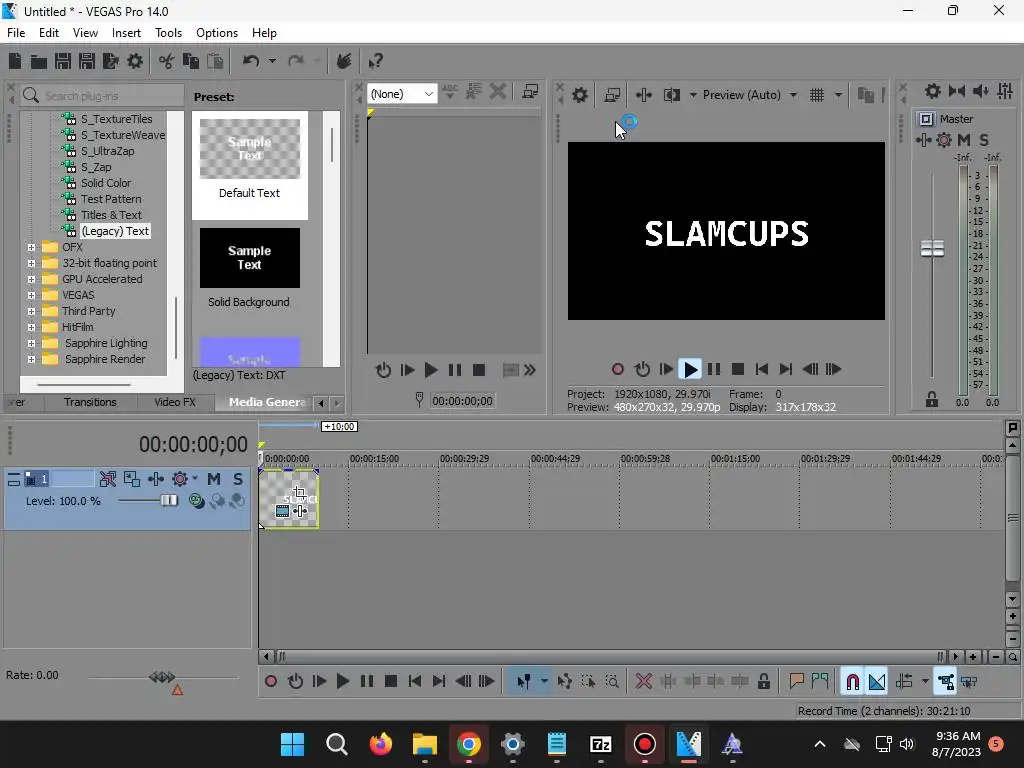
Task: Toggle Automatic Crossfades button
Action: (876, 682)
